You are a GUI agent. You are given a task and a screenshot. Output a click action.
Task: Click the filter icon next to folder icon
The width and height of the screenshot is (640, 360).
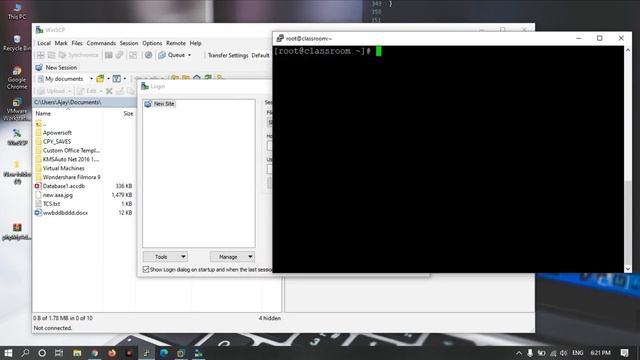[x=117, y=79]
